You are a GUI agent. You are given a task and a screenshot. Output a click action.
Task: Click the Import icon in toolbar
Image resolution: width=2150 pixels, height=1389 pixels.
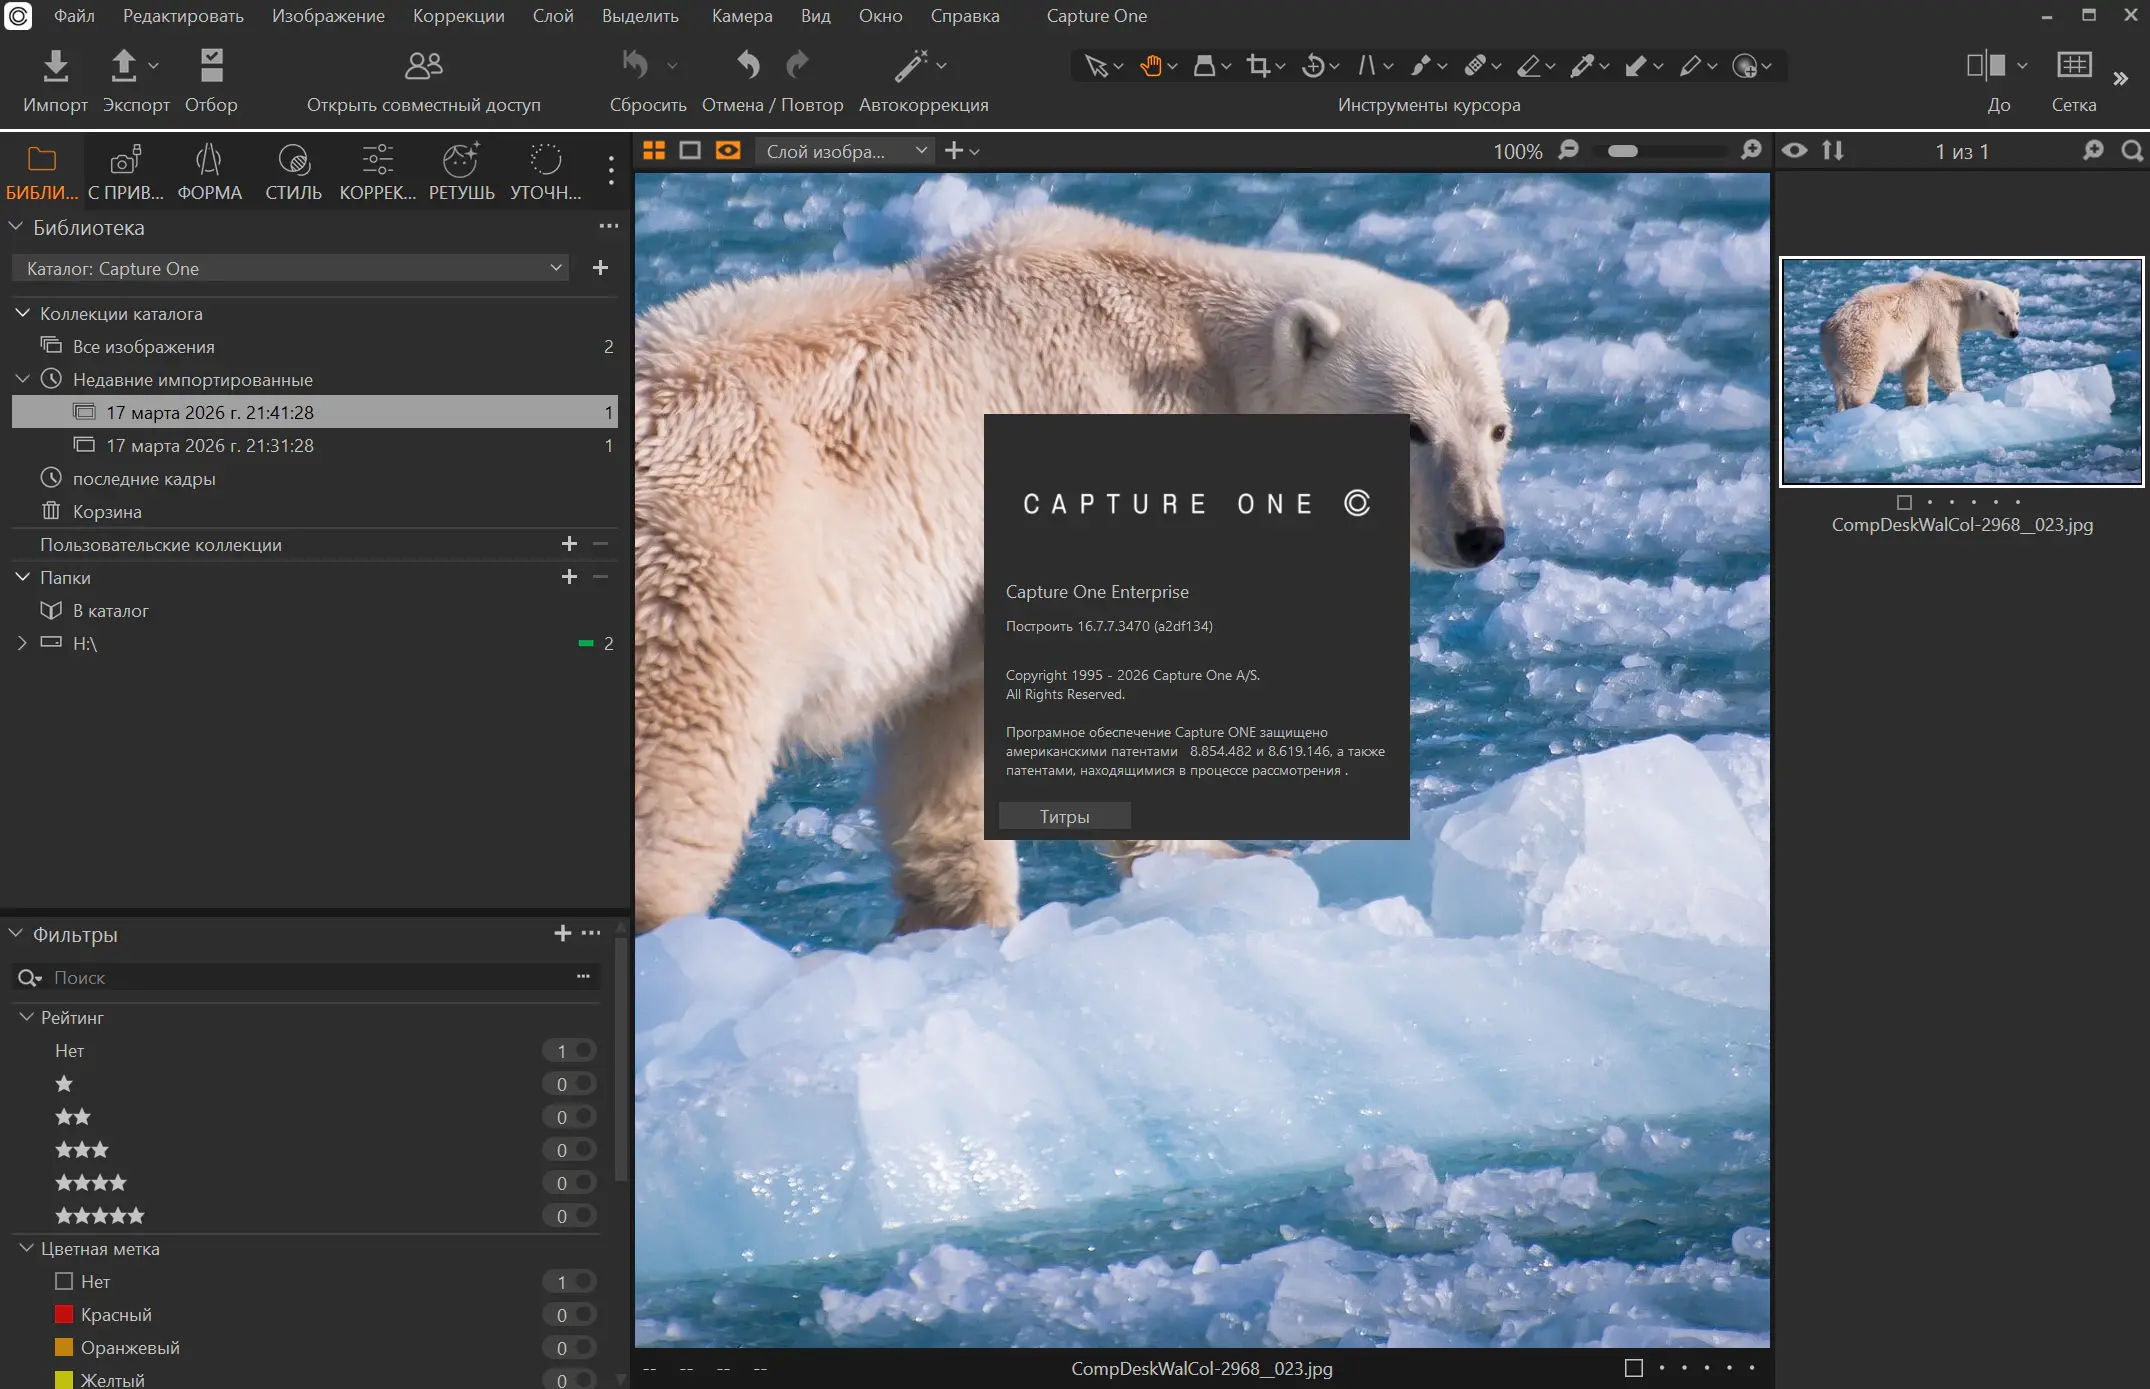(x=56, y=66)
